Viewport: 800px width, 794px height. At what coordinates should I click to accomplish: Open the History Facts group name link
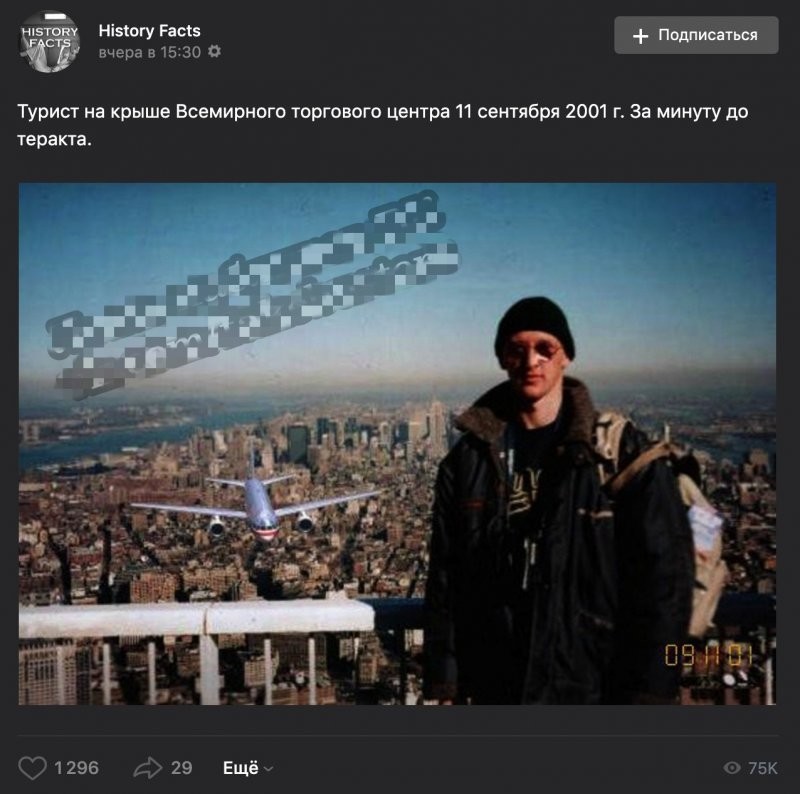tap(149, 31)
